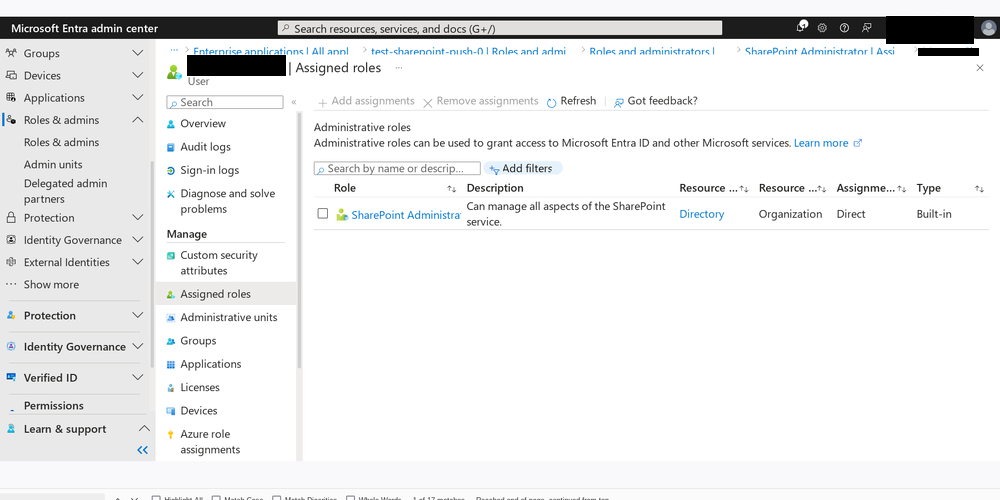Click Remove assignments
This screenshot has height=500, width=1000.
481,101
